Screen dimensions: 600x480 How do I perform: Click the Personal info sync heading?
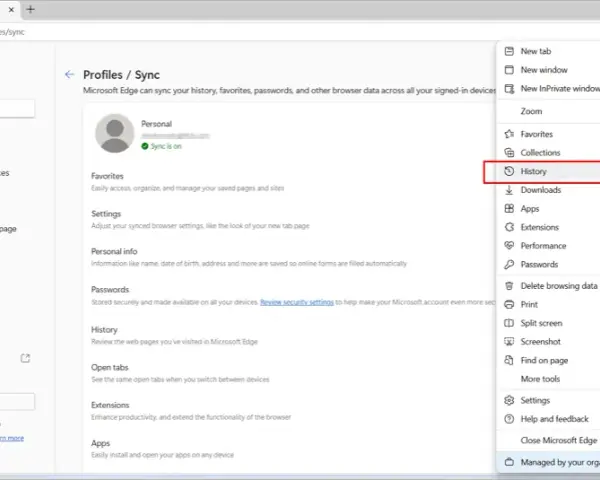click(114, 251)
